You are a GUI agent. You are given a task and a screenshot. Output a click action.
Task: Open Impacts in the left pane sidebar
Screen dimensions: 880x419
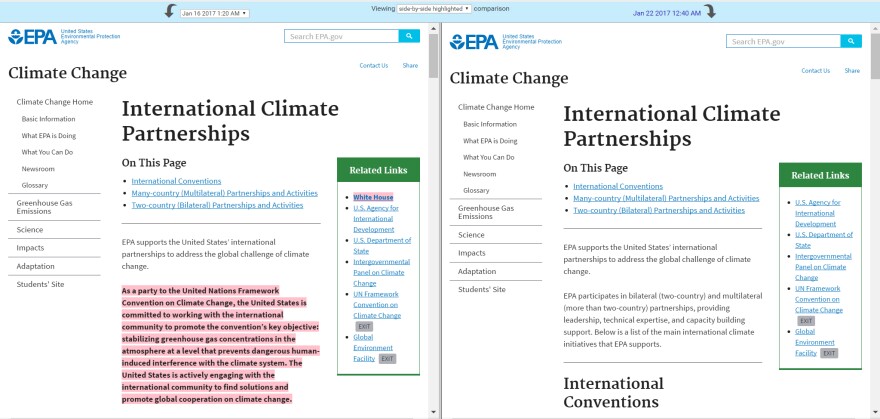30,248
